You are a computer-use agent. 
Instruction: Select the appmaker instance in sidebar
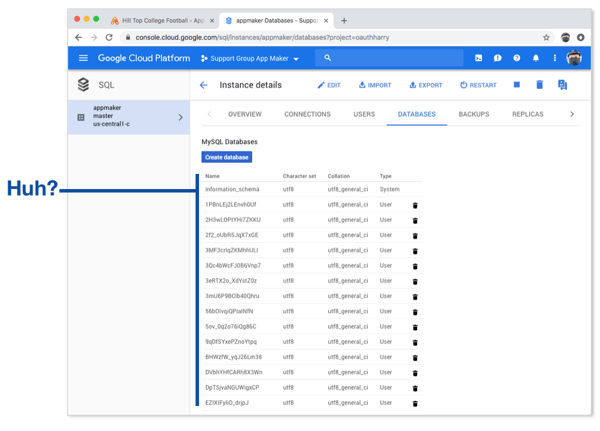tap(129, 117)
